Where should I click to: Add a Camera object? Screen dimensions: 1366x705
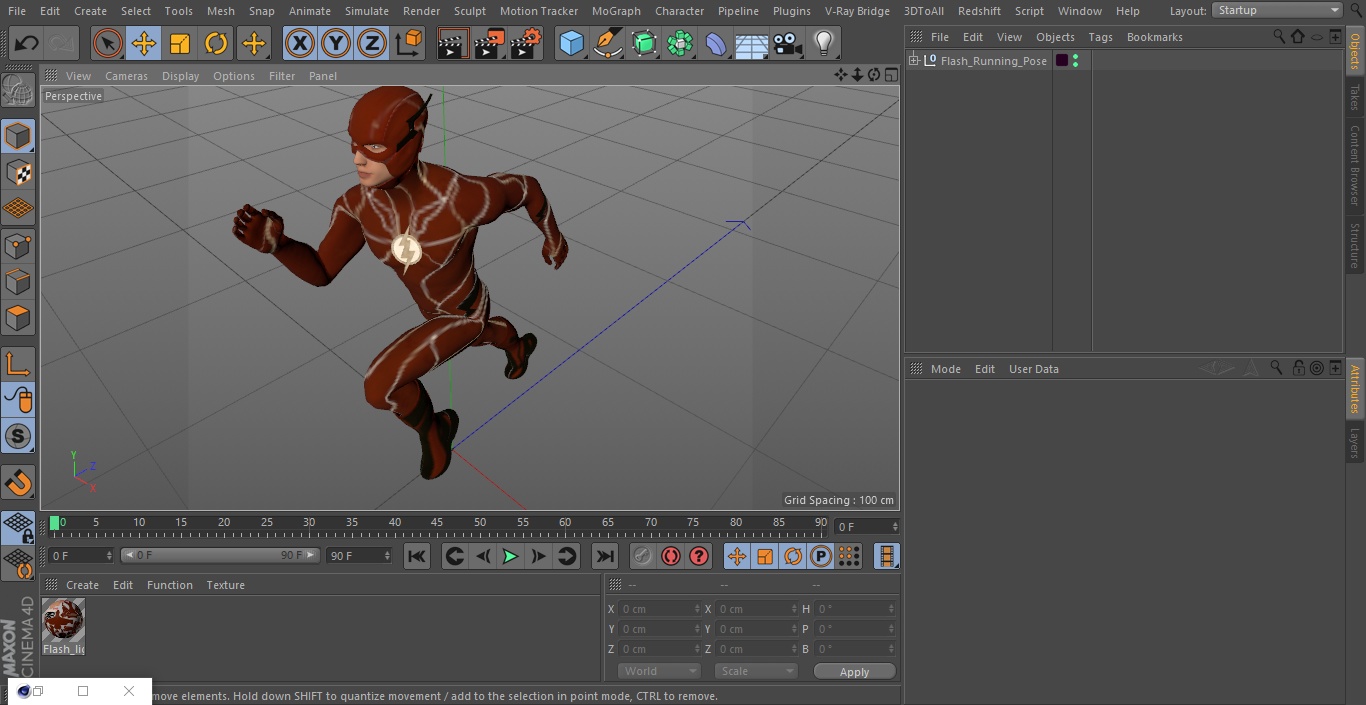click(788, 43)
